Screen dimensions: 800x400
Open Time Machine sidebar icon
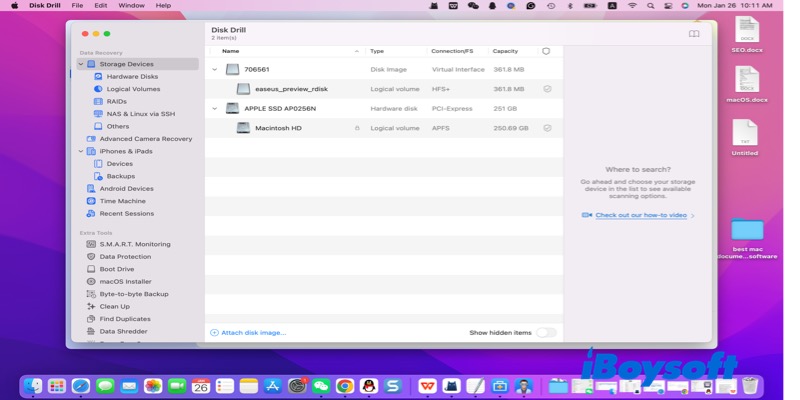coord(91,201)
